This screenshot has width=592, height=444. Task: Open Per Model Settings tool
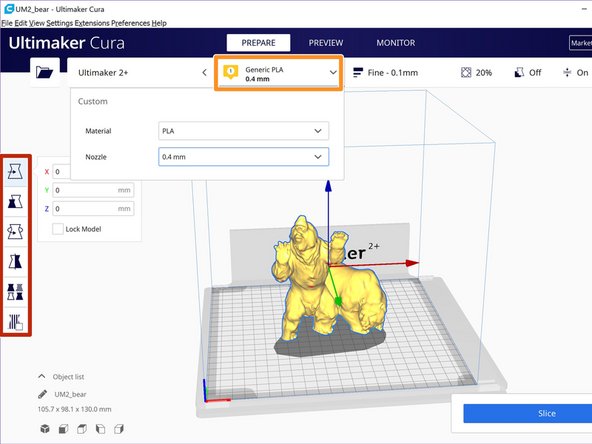(15, 291)
